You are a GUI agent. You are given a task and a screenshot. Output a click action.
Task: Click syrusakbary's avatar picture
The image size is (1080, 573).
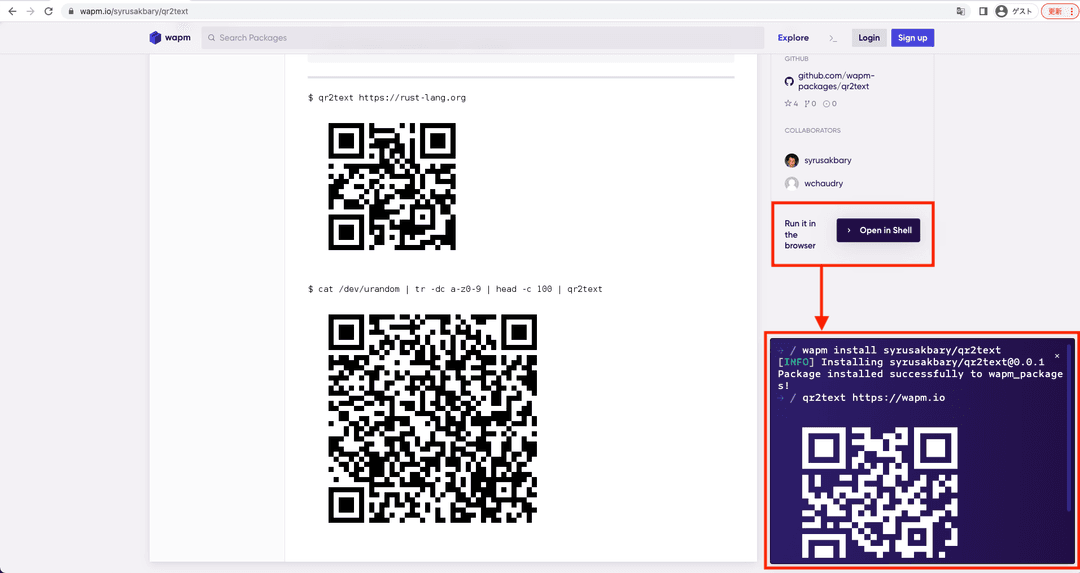791,160
